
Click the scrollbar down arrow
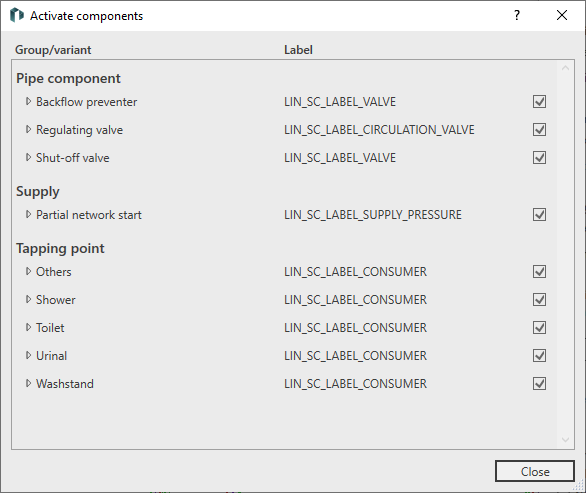pos(565,440)
